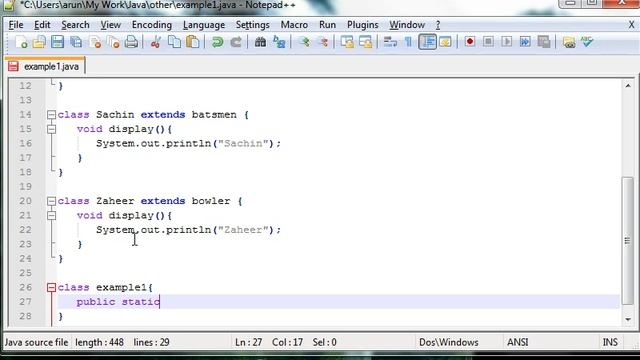The image size is (640, 360).
Task: Click line number 19 in margin
Action: 25,187
